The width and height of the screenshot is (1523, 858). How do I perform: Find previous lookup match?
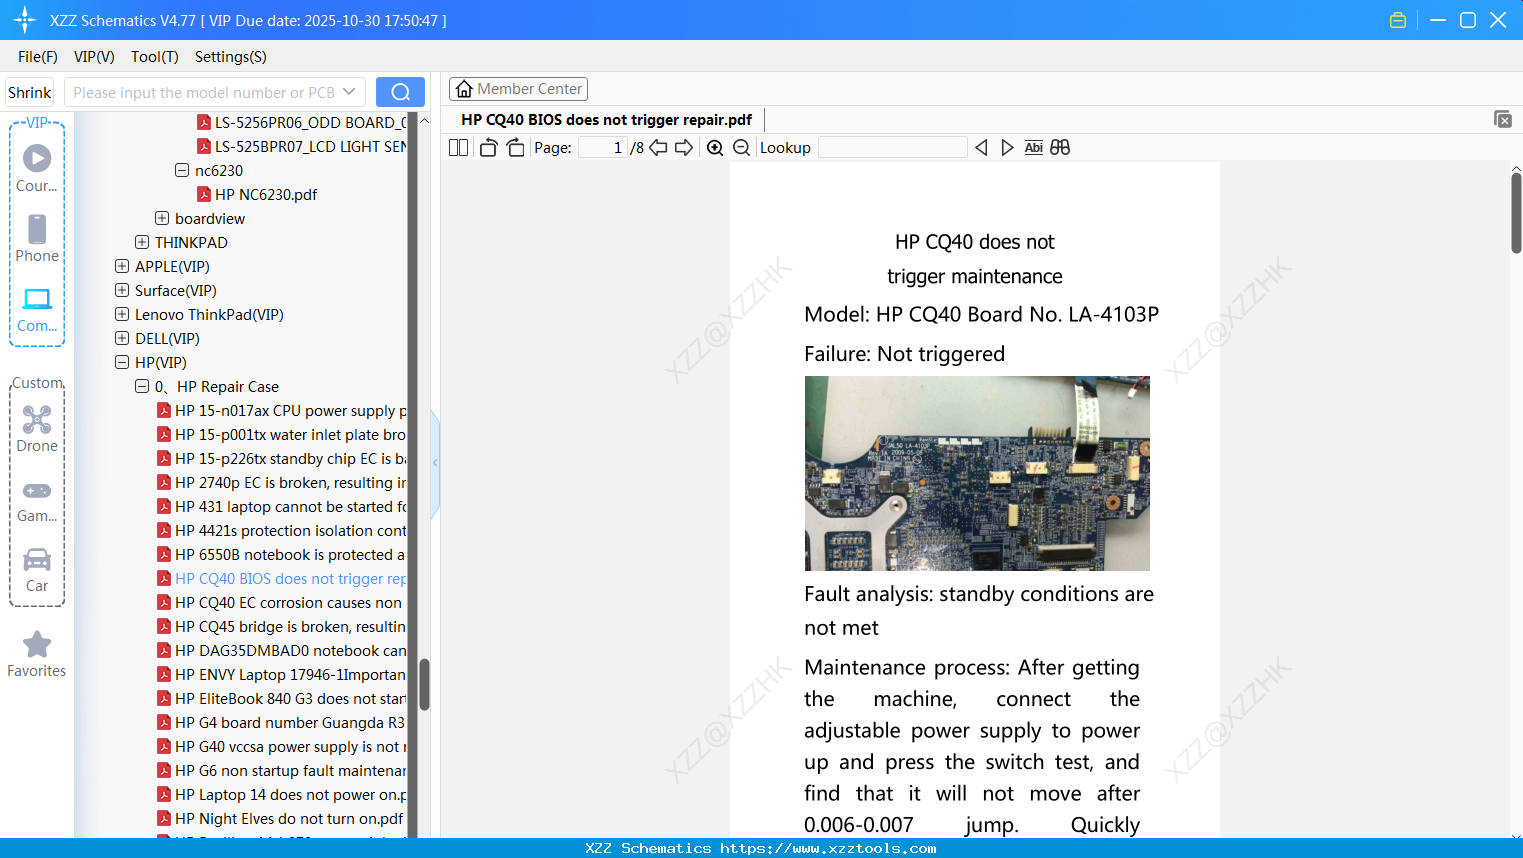click(981, 148)
